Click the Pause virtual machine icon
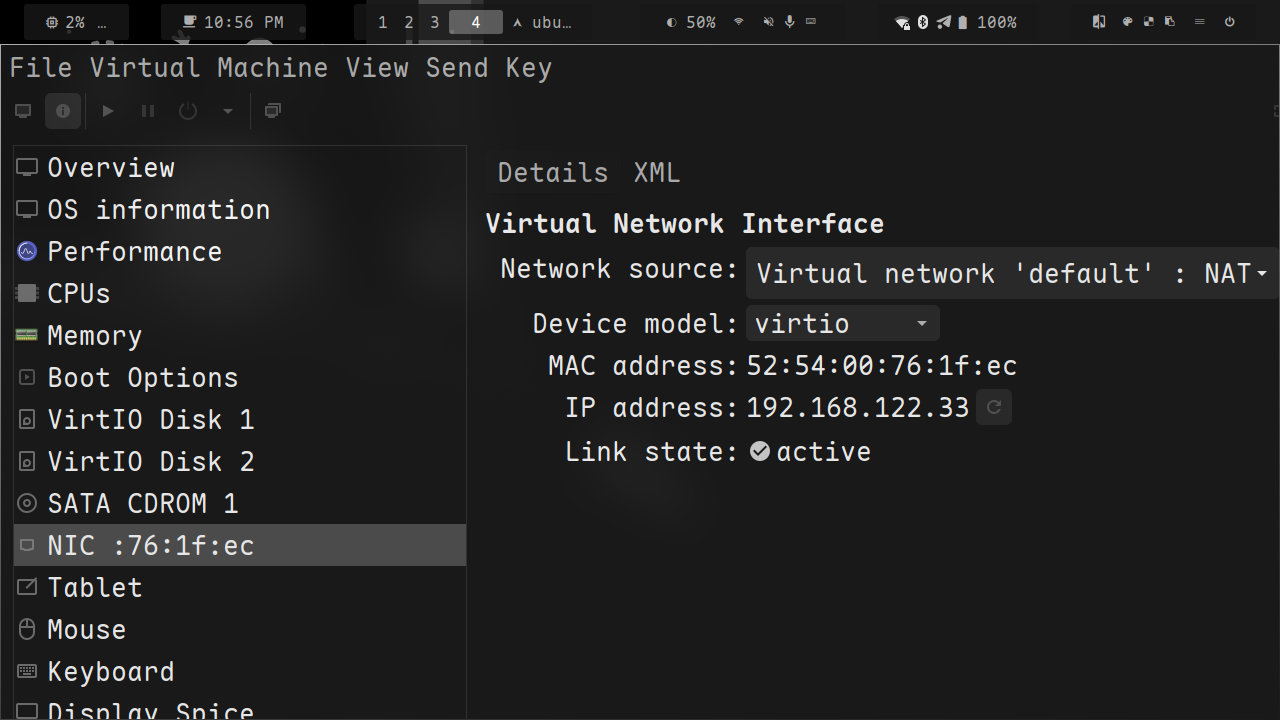The image size is (1280, 720). click(x=148, y=111)
